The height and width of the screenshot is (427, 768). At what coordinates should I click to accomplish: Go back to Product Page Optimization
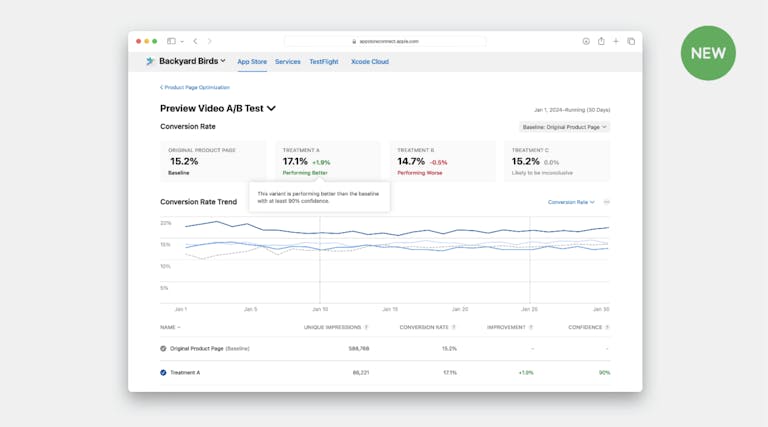point(195,87)
